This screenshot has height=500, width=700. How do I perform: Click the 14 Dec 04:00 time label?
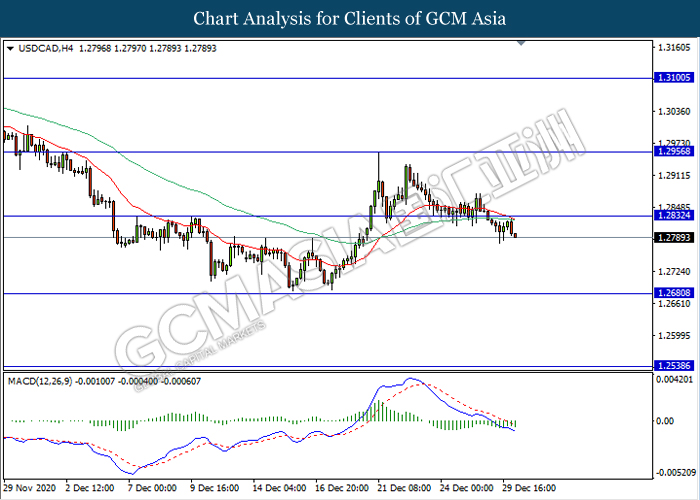pos(279,488)
